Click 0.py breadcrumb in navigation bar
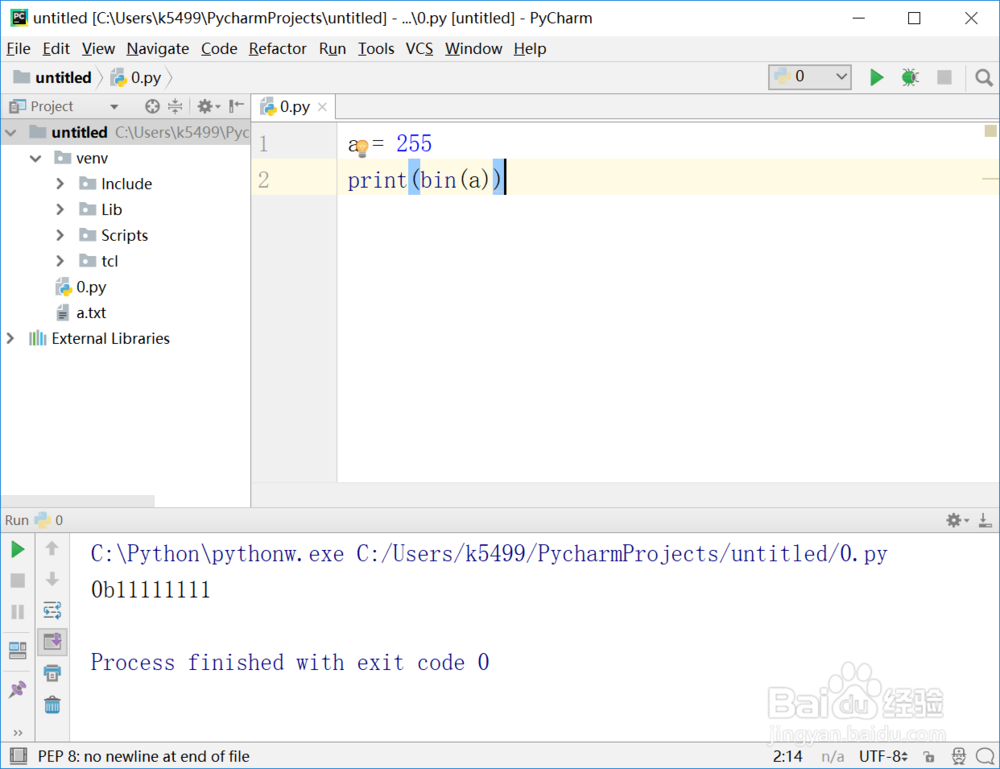The height and width of the screenshot is (769, 1000). pyautogui.click(x=136, y=78)
